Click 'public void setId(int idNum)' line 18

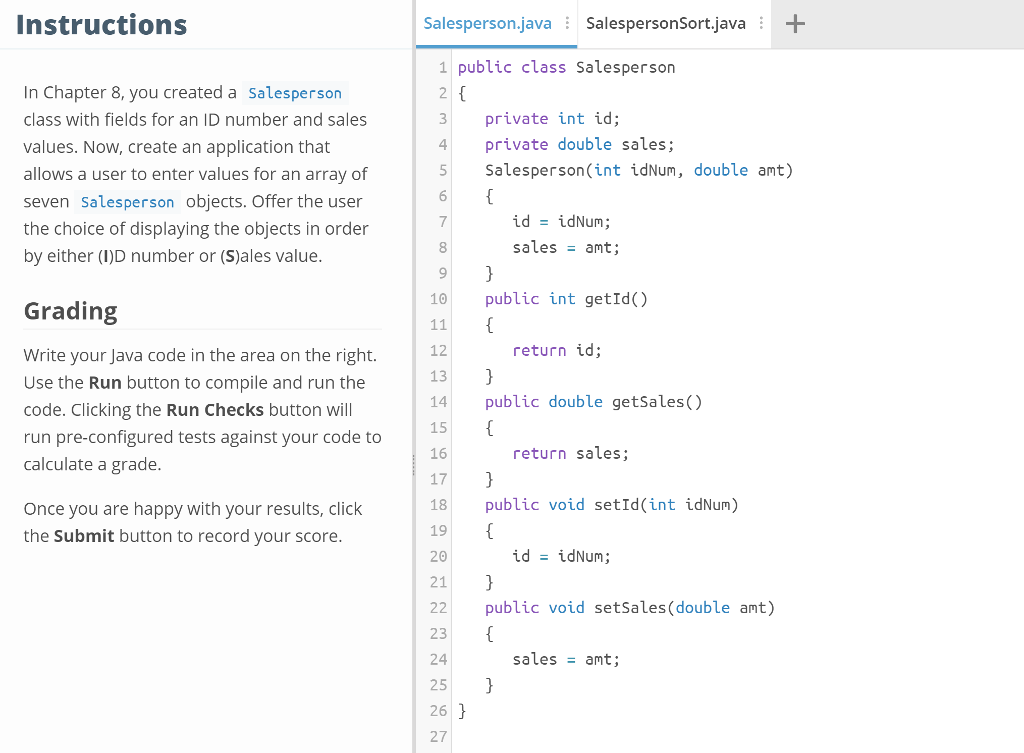point(611,505)
